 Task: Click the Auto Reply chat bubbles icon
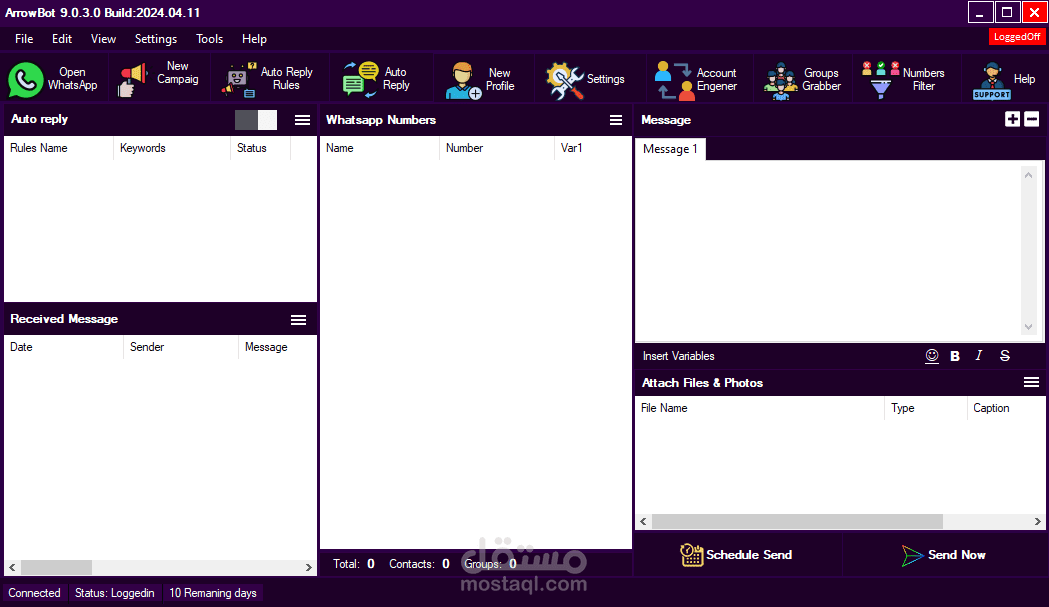point(360,80)
